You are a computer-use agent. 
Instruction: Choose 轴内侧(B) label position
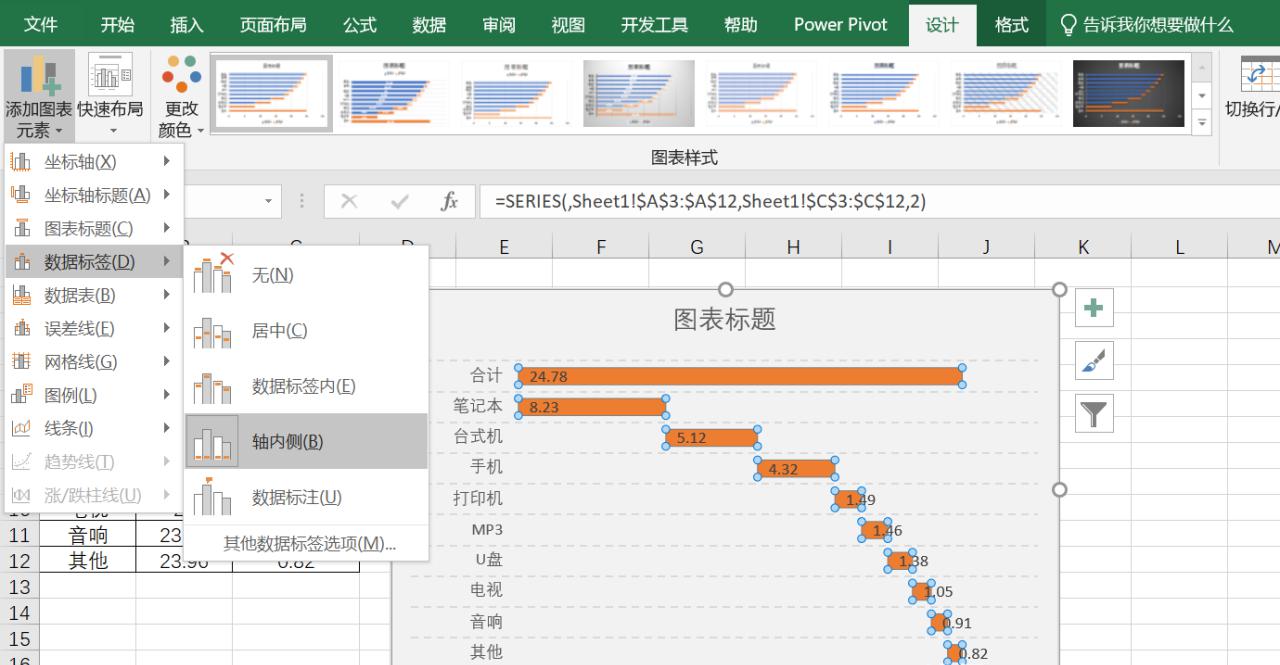pyautogui.click(x=306, y=441)
